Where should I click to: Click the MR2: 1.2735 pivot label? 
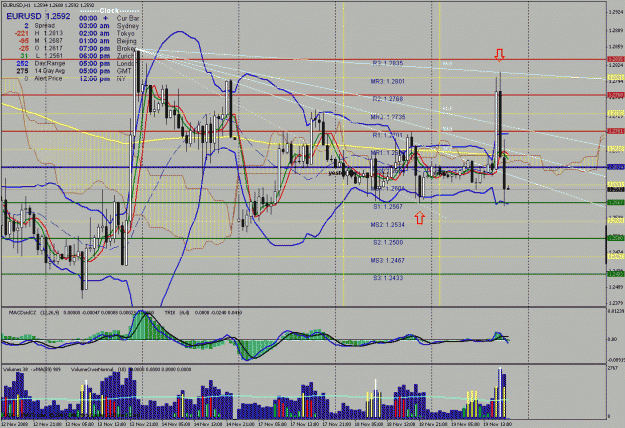click(x=387, y=117)
